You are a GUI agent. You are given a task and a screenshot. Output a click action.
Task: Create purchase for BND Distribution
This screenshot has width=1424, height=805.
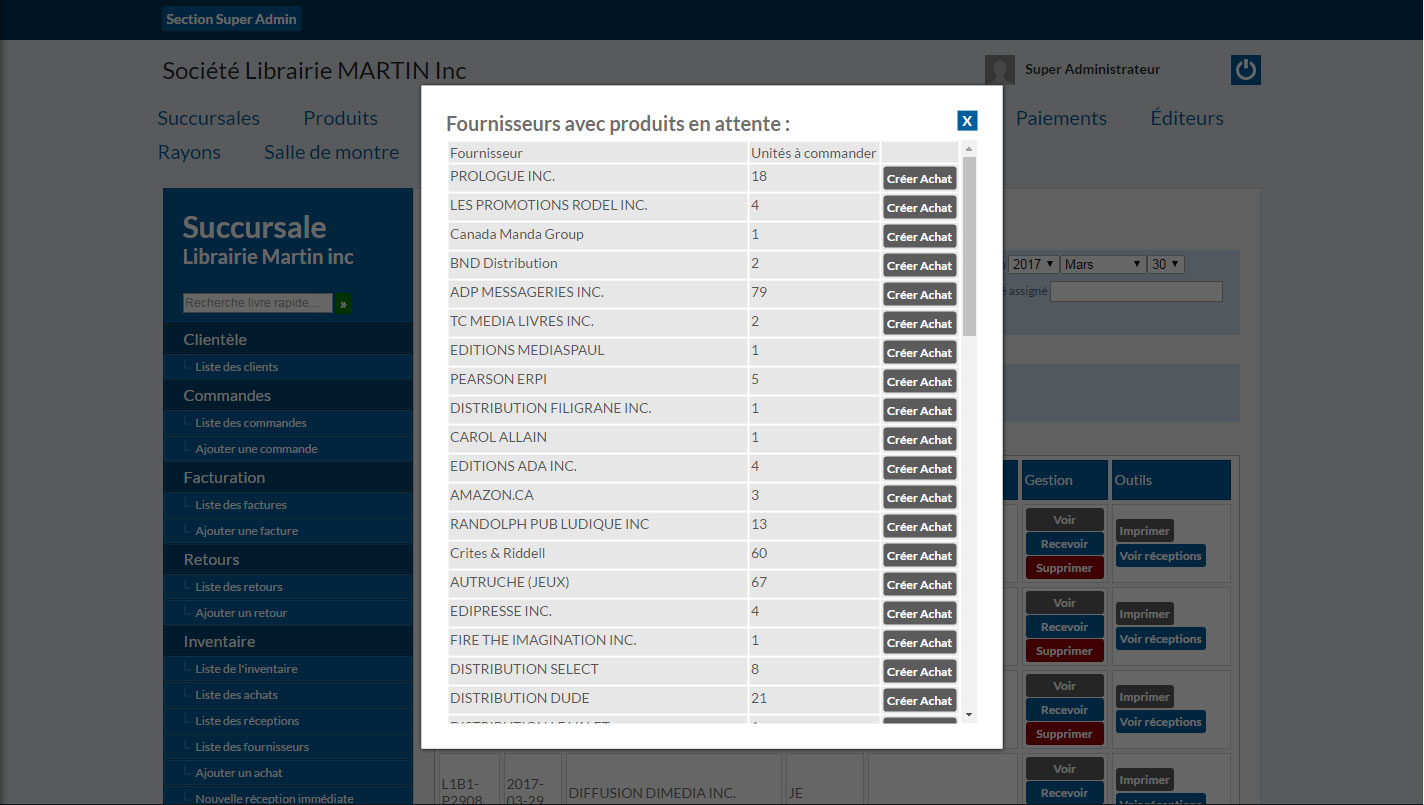pos(919,266)
